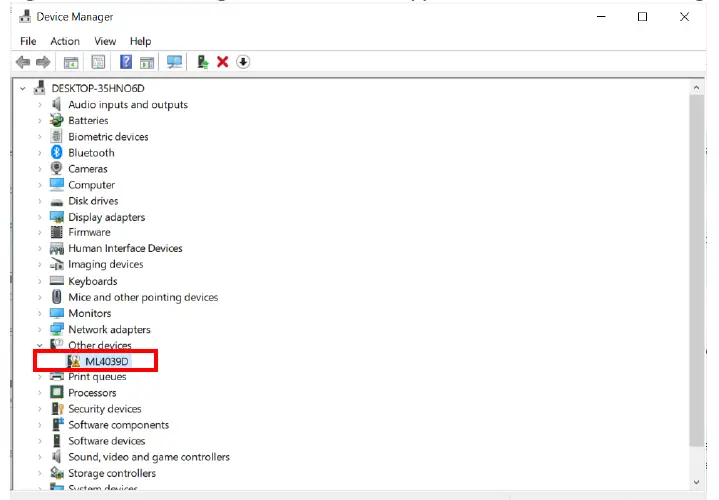This screenshot has height=500, width=719.
Task: Expand the Processors chevron
Action: tap(39, 393)
